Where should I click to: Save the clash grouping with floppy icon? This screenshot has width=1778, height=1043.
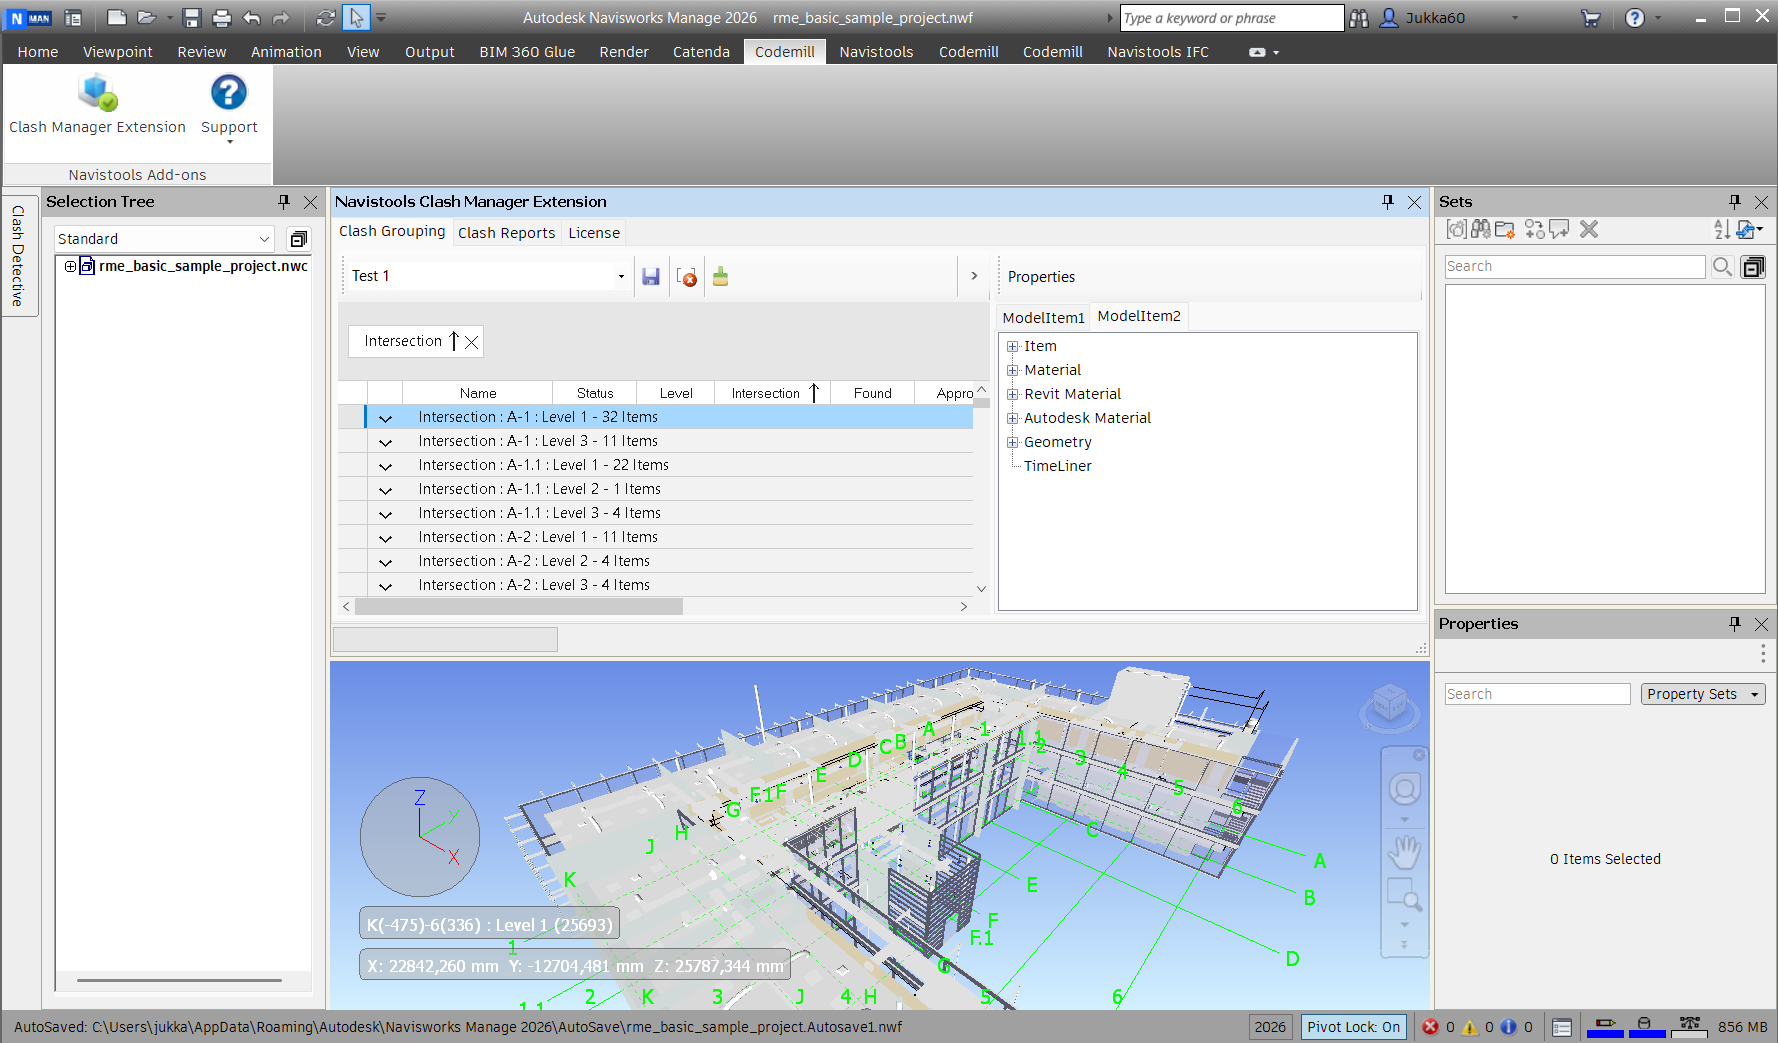pos(651,277)
